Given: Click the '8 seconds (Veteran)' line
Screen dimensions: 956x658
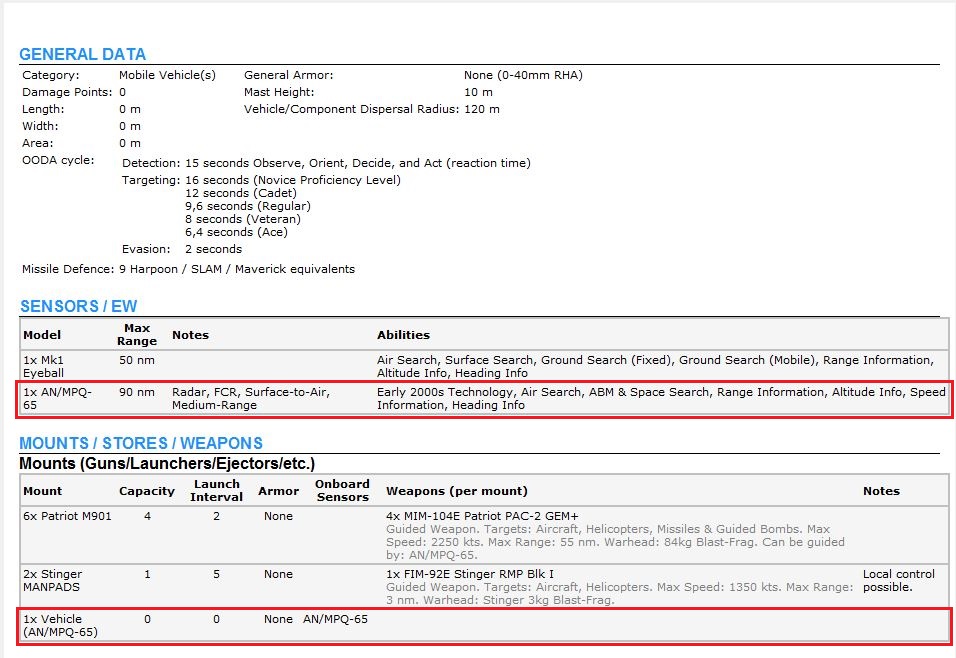Looking at the screenshot, I should point(243,219).
